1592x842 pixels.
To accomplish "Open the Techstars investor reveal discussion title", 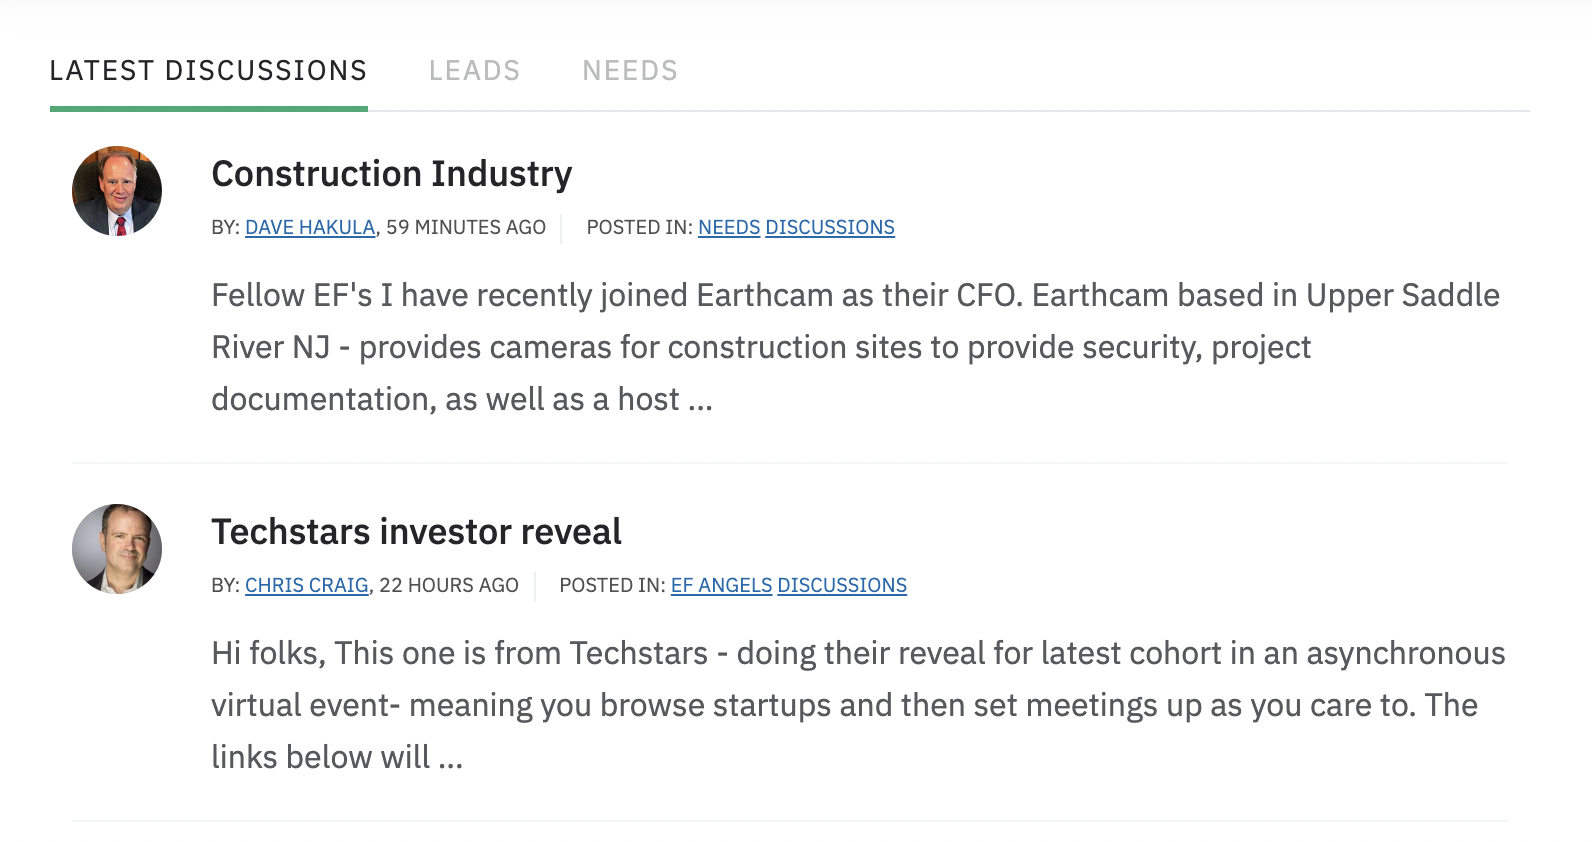I will [x=416, y=532].
